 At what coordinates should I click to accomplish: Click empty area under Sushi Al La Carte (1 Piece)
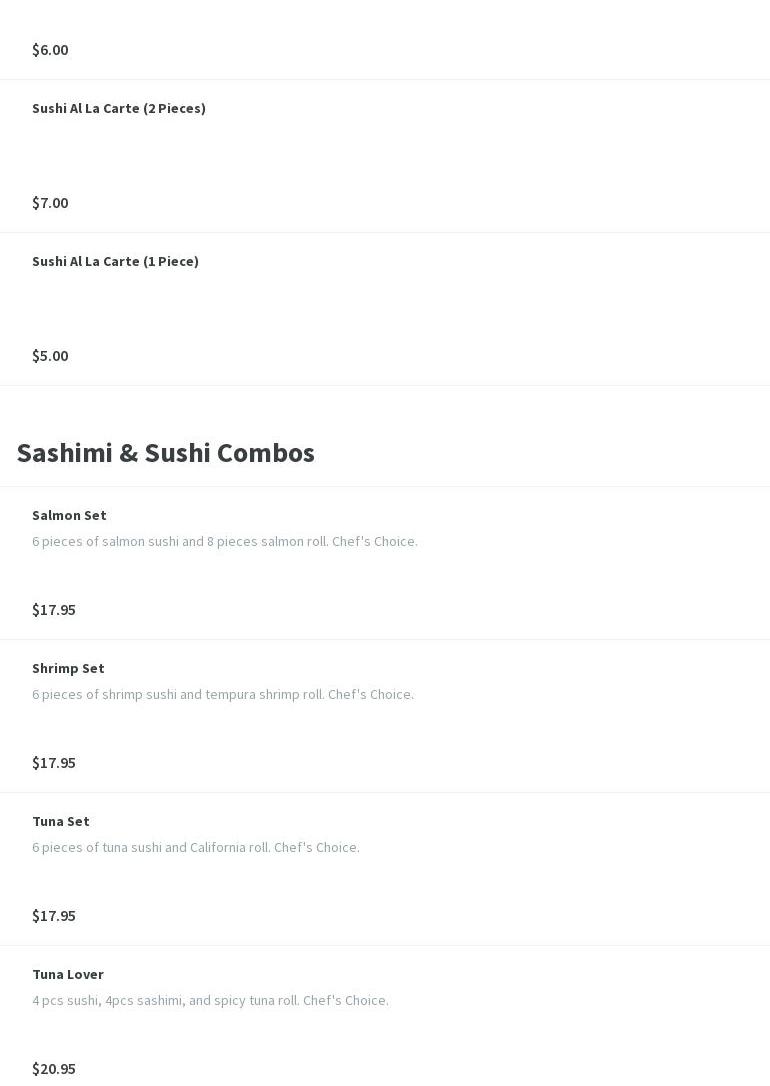[385, 308]
